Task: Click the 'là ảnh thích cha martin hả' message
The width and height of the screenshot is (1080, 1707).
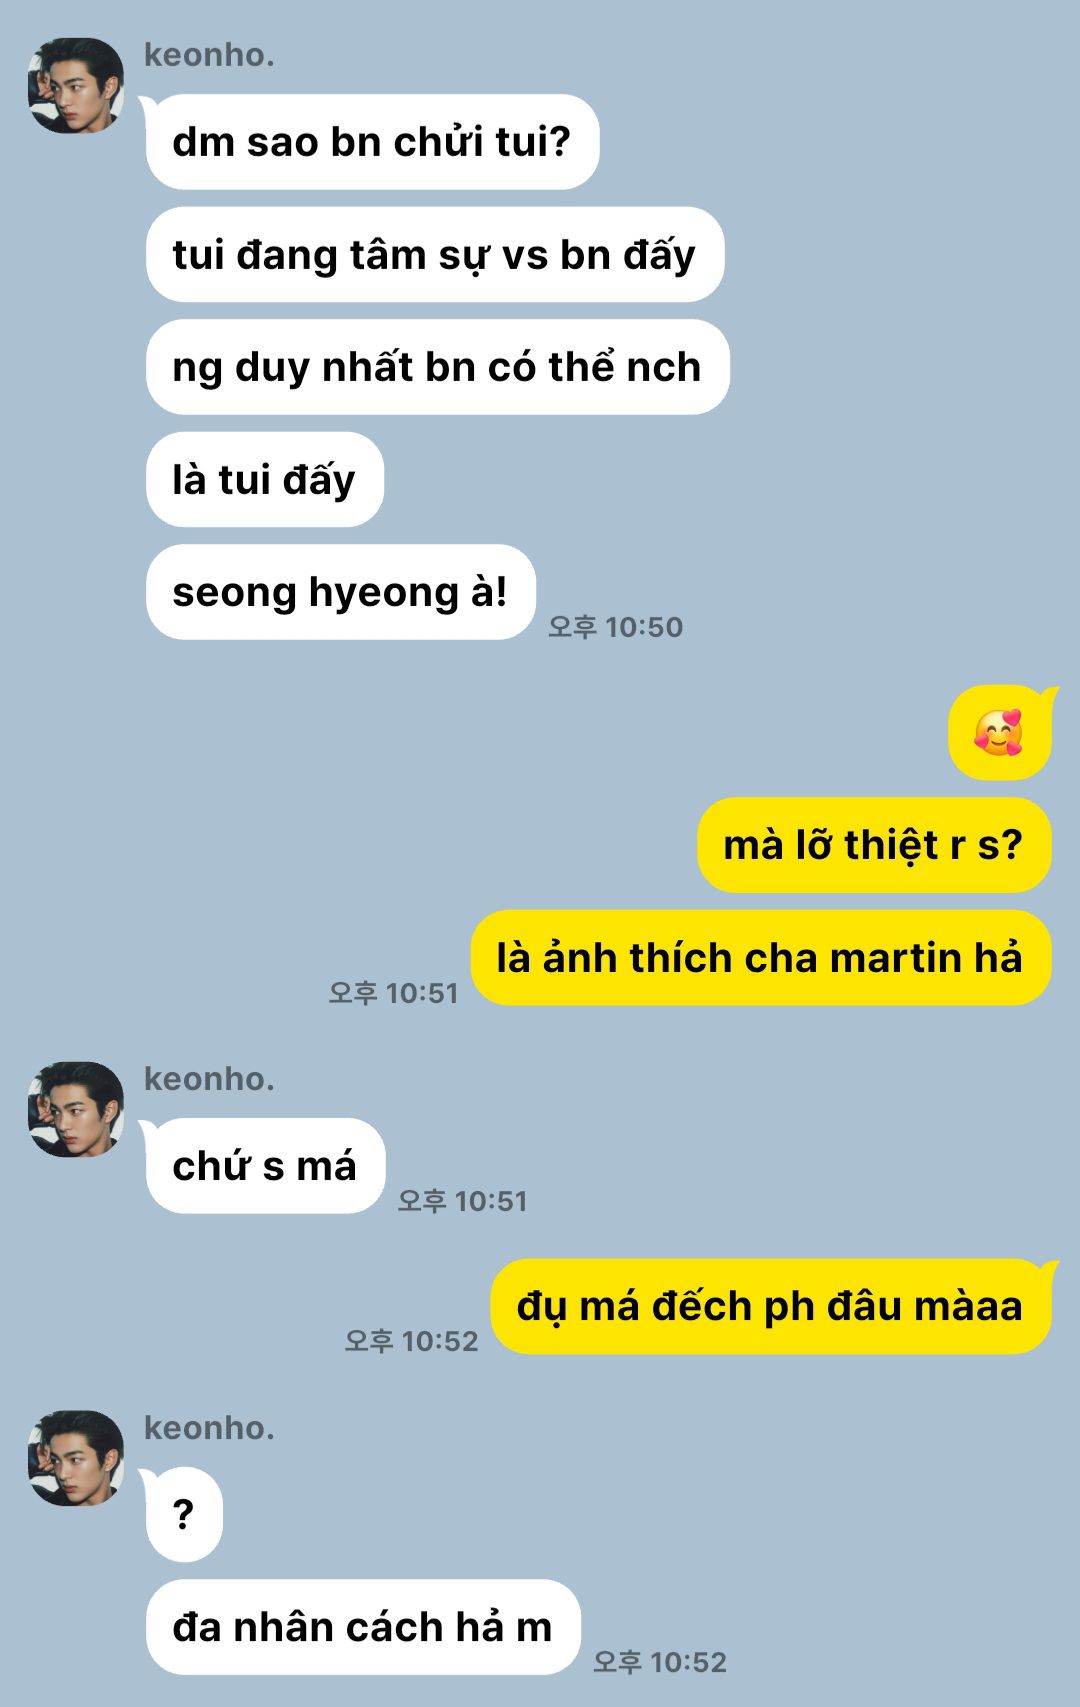Action: pyautogui.click(x=761, y=957)
